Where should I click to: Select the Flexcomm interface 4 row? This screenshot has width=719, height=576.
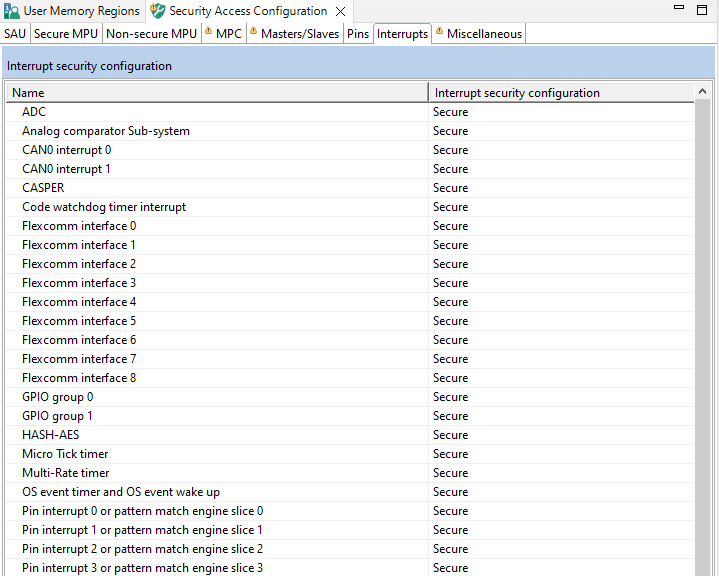point(79,302)
